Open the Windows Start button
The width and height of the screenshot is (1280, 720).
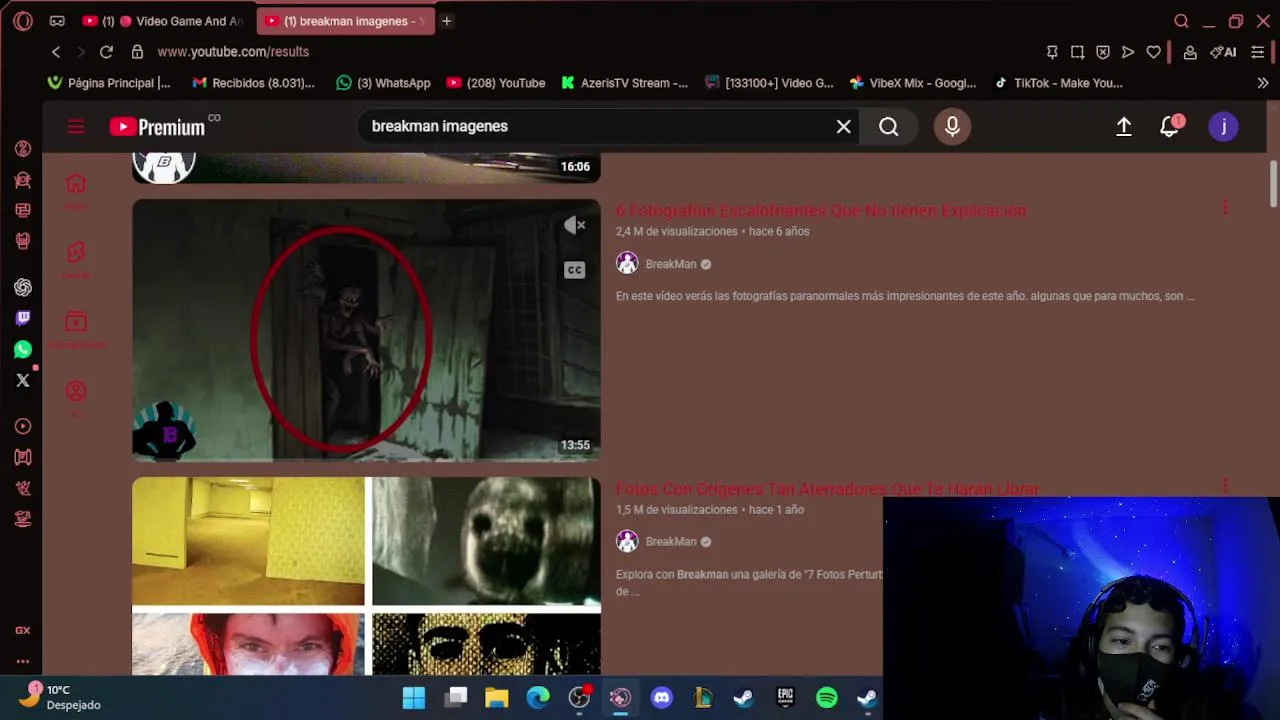pos(414,697)
